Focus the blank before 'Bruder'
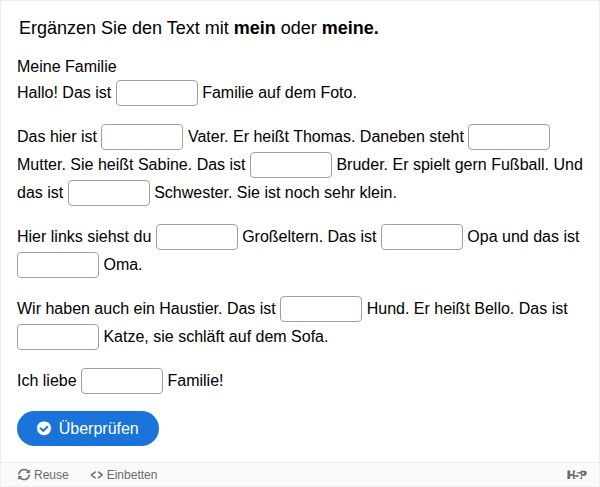 tap(290, 165)
